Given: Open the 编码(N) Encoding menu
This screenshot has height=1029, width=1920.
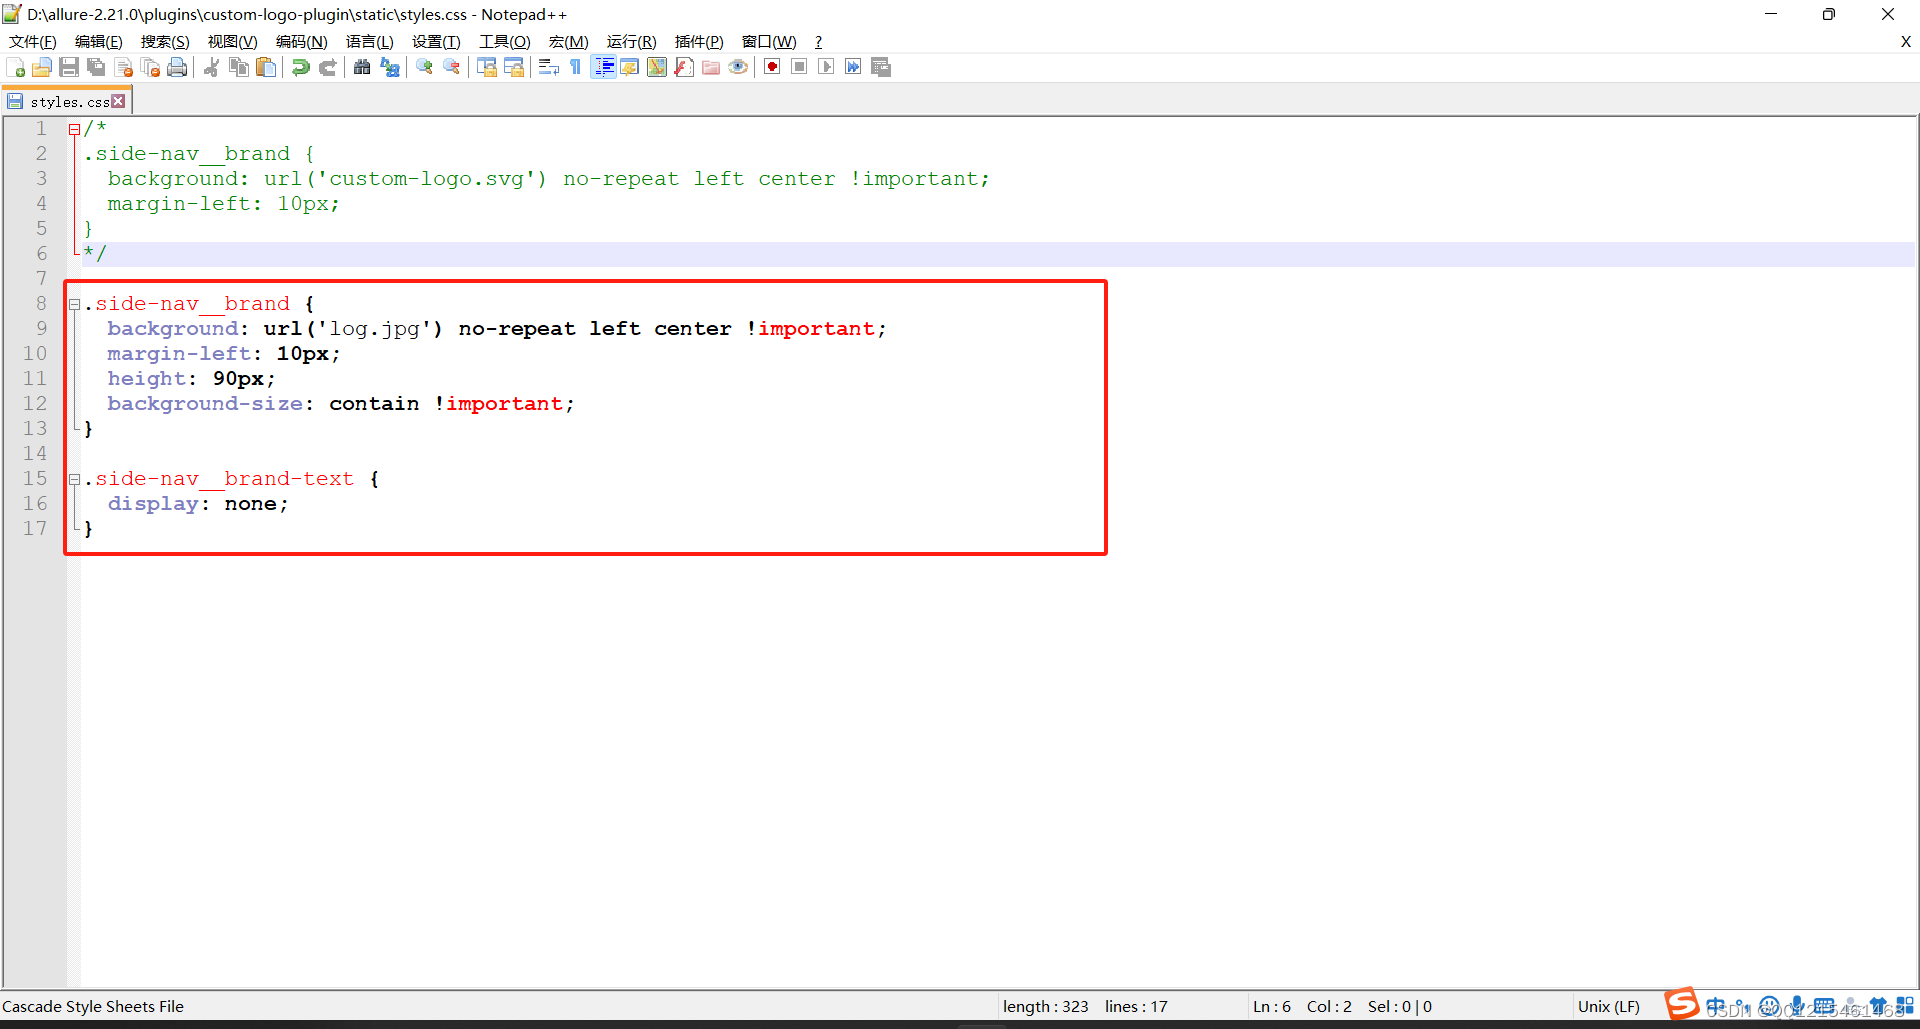Looking at the screenshot, I should (302, 41).
